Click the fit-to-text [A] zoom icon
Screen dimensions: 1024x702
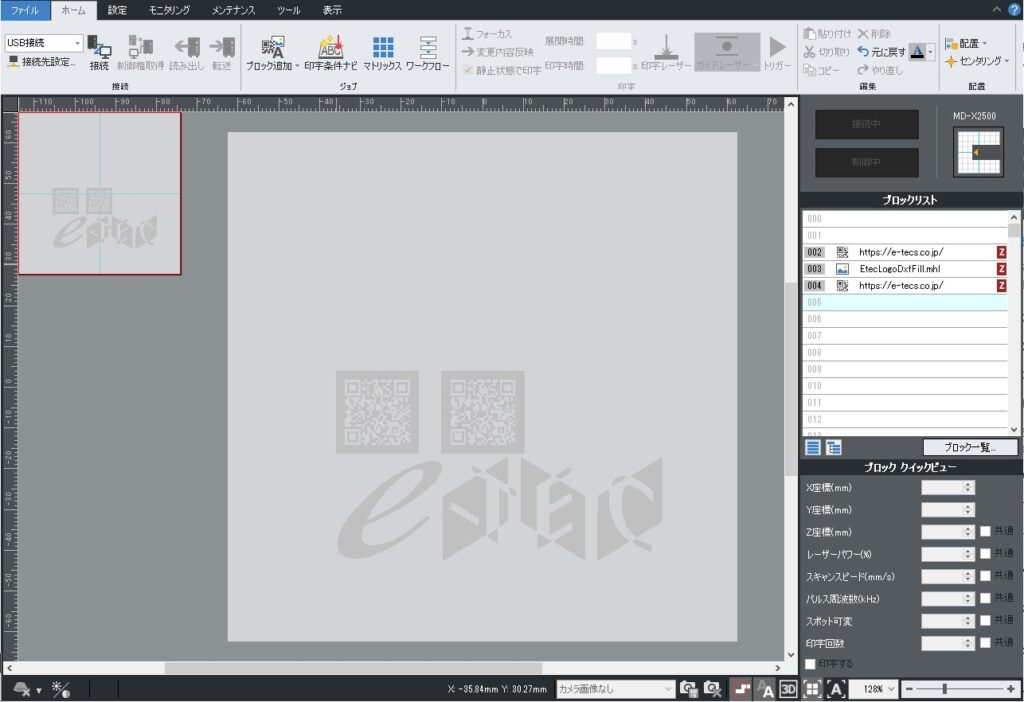pyautogui.click(x=836, y=688)
